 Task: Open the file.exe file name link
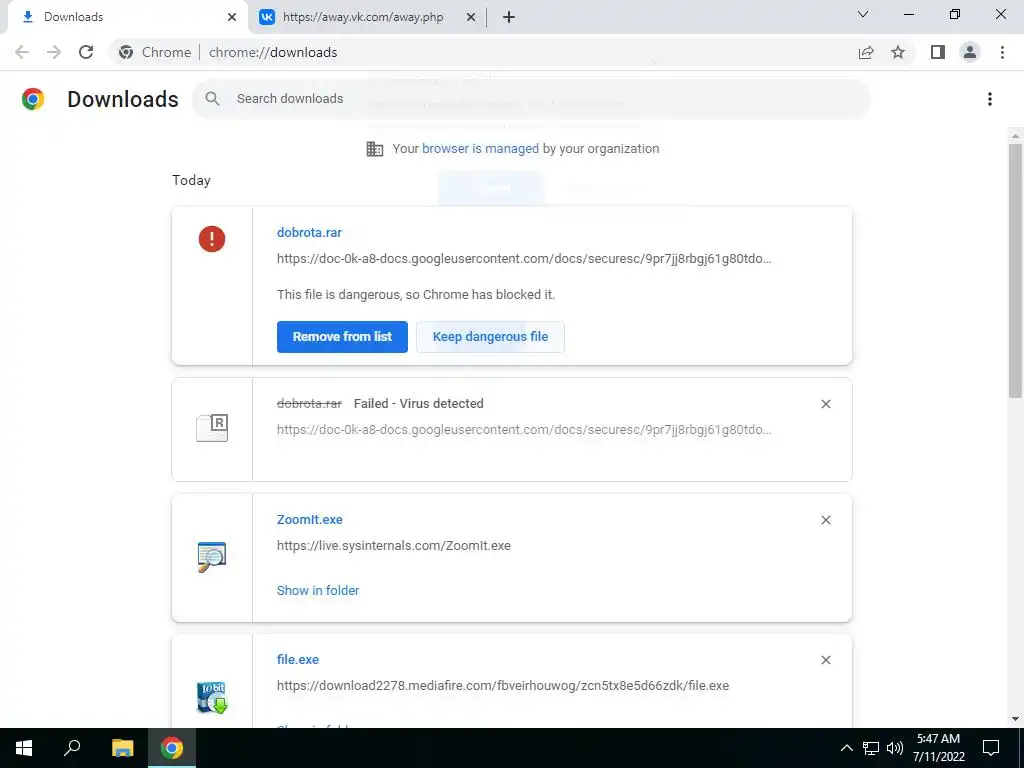(x=298, y=660)
